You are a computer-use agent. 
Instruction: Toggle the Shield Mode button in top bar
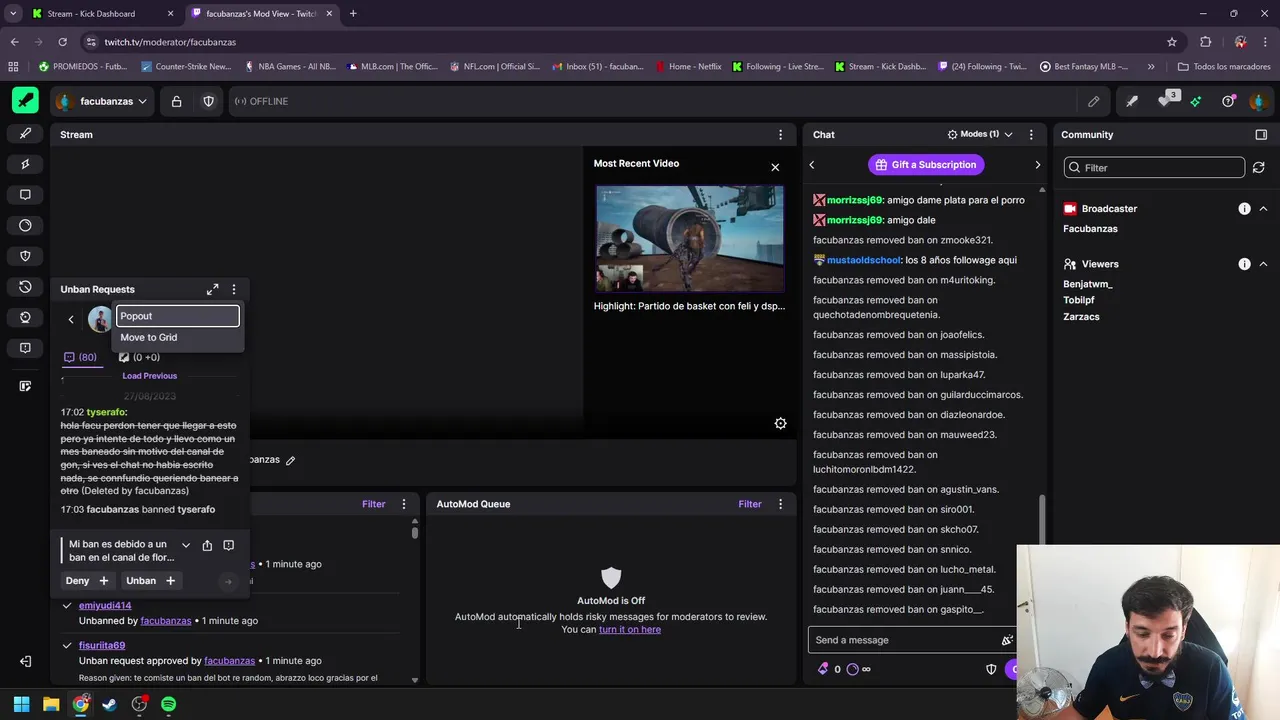coord(208,101)
